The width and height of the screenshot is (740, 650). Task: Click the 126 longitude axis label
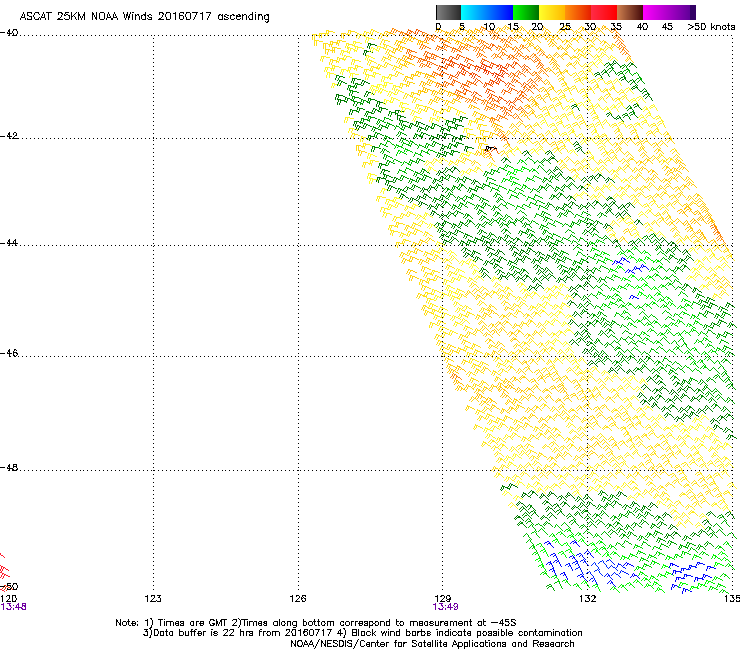pos(298,599)
